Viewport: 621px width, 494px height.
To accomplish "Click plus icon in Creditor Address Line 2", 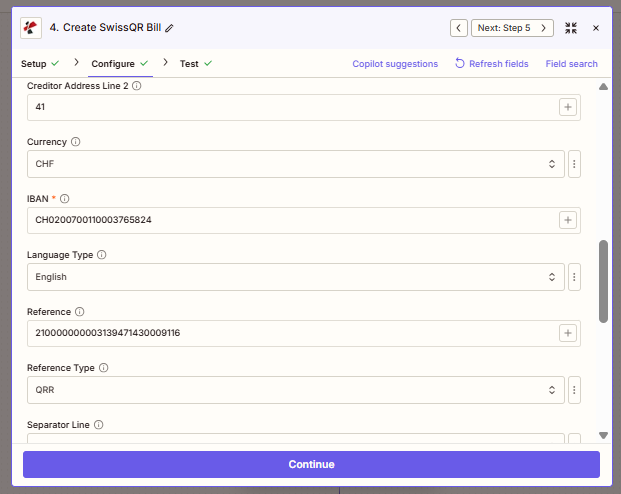I will pos(567,107).
